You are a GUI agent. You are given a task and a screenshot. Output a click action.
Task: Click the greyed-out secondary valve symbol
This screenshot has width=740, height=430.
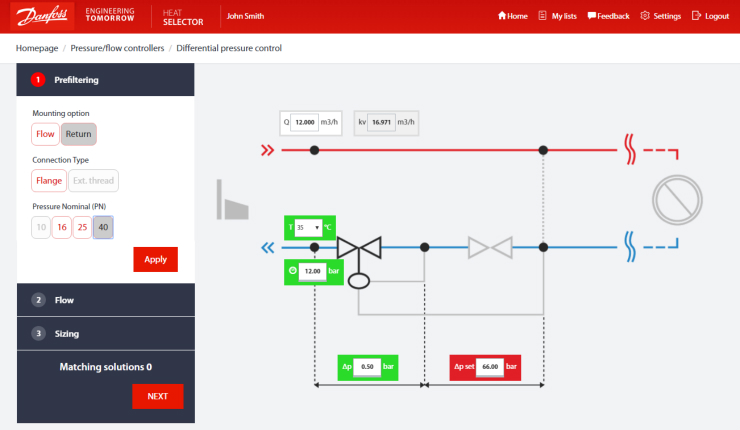click(490, 247)
